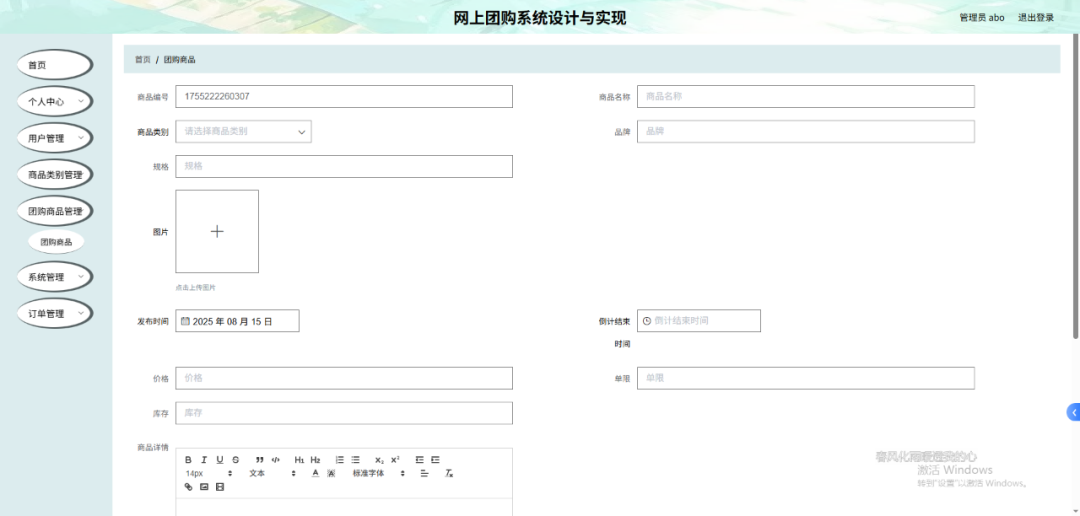
Task: Expand the blue side panel arrow
Action: (1073, 412)
